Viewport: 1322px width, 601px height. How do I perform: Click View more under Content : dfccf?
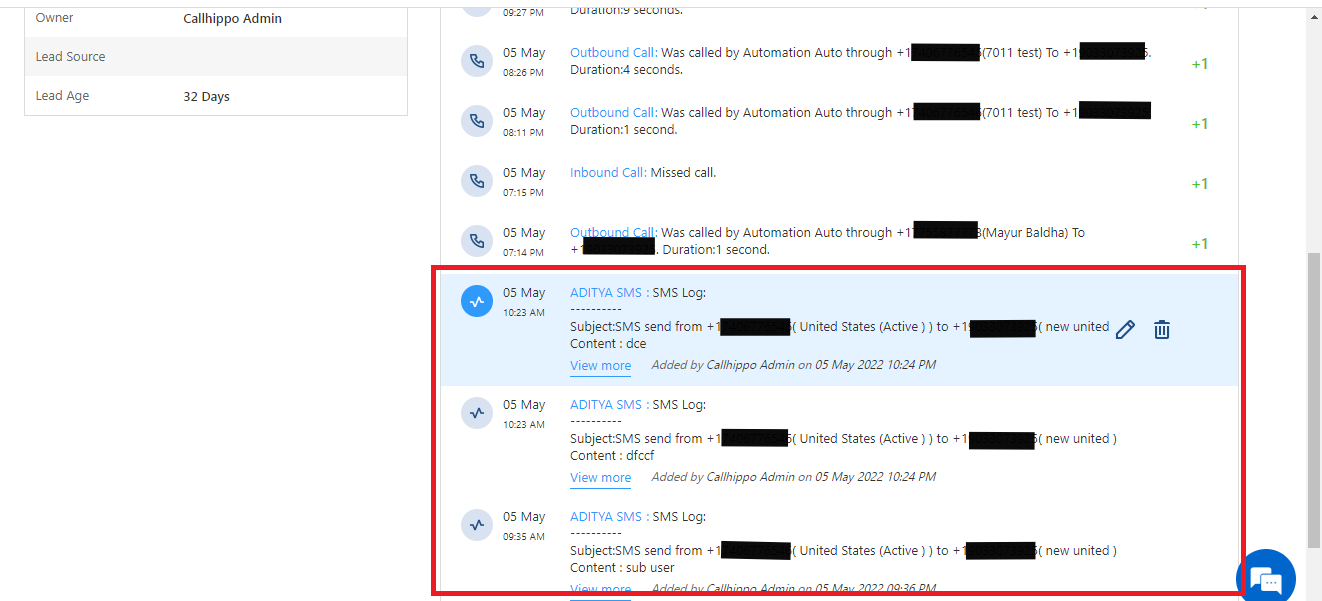click(x=600, y=478)
